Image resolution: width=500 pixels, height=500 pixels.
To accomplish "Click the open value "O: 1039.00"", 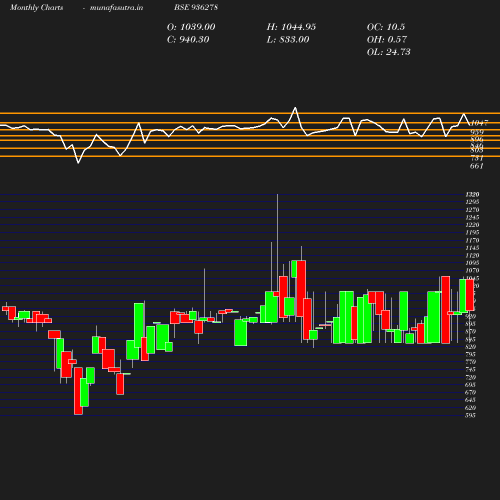I will 191,27.
